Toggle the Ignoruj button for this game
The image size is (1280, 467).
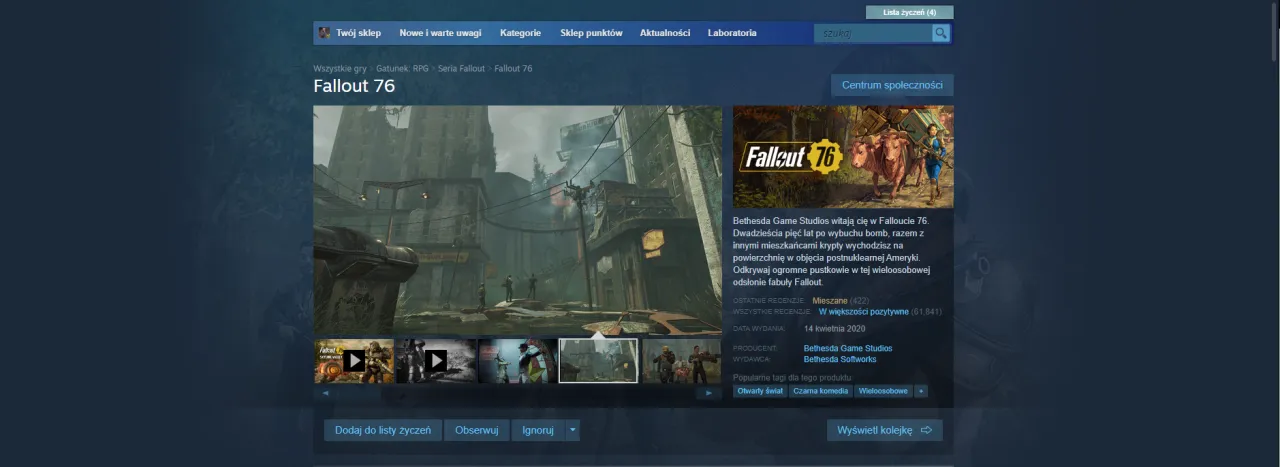[537, 430]
